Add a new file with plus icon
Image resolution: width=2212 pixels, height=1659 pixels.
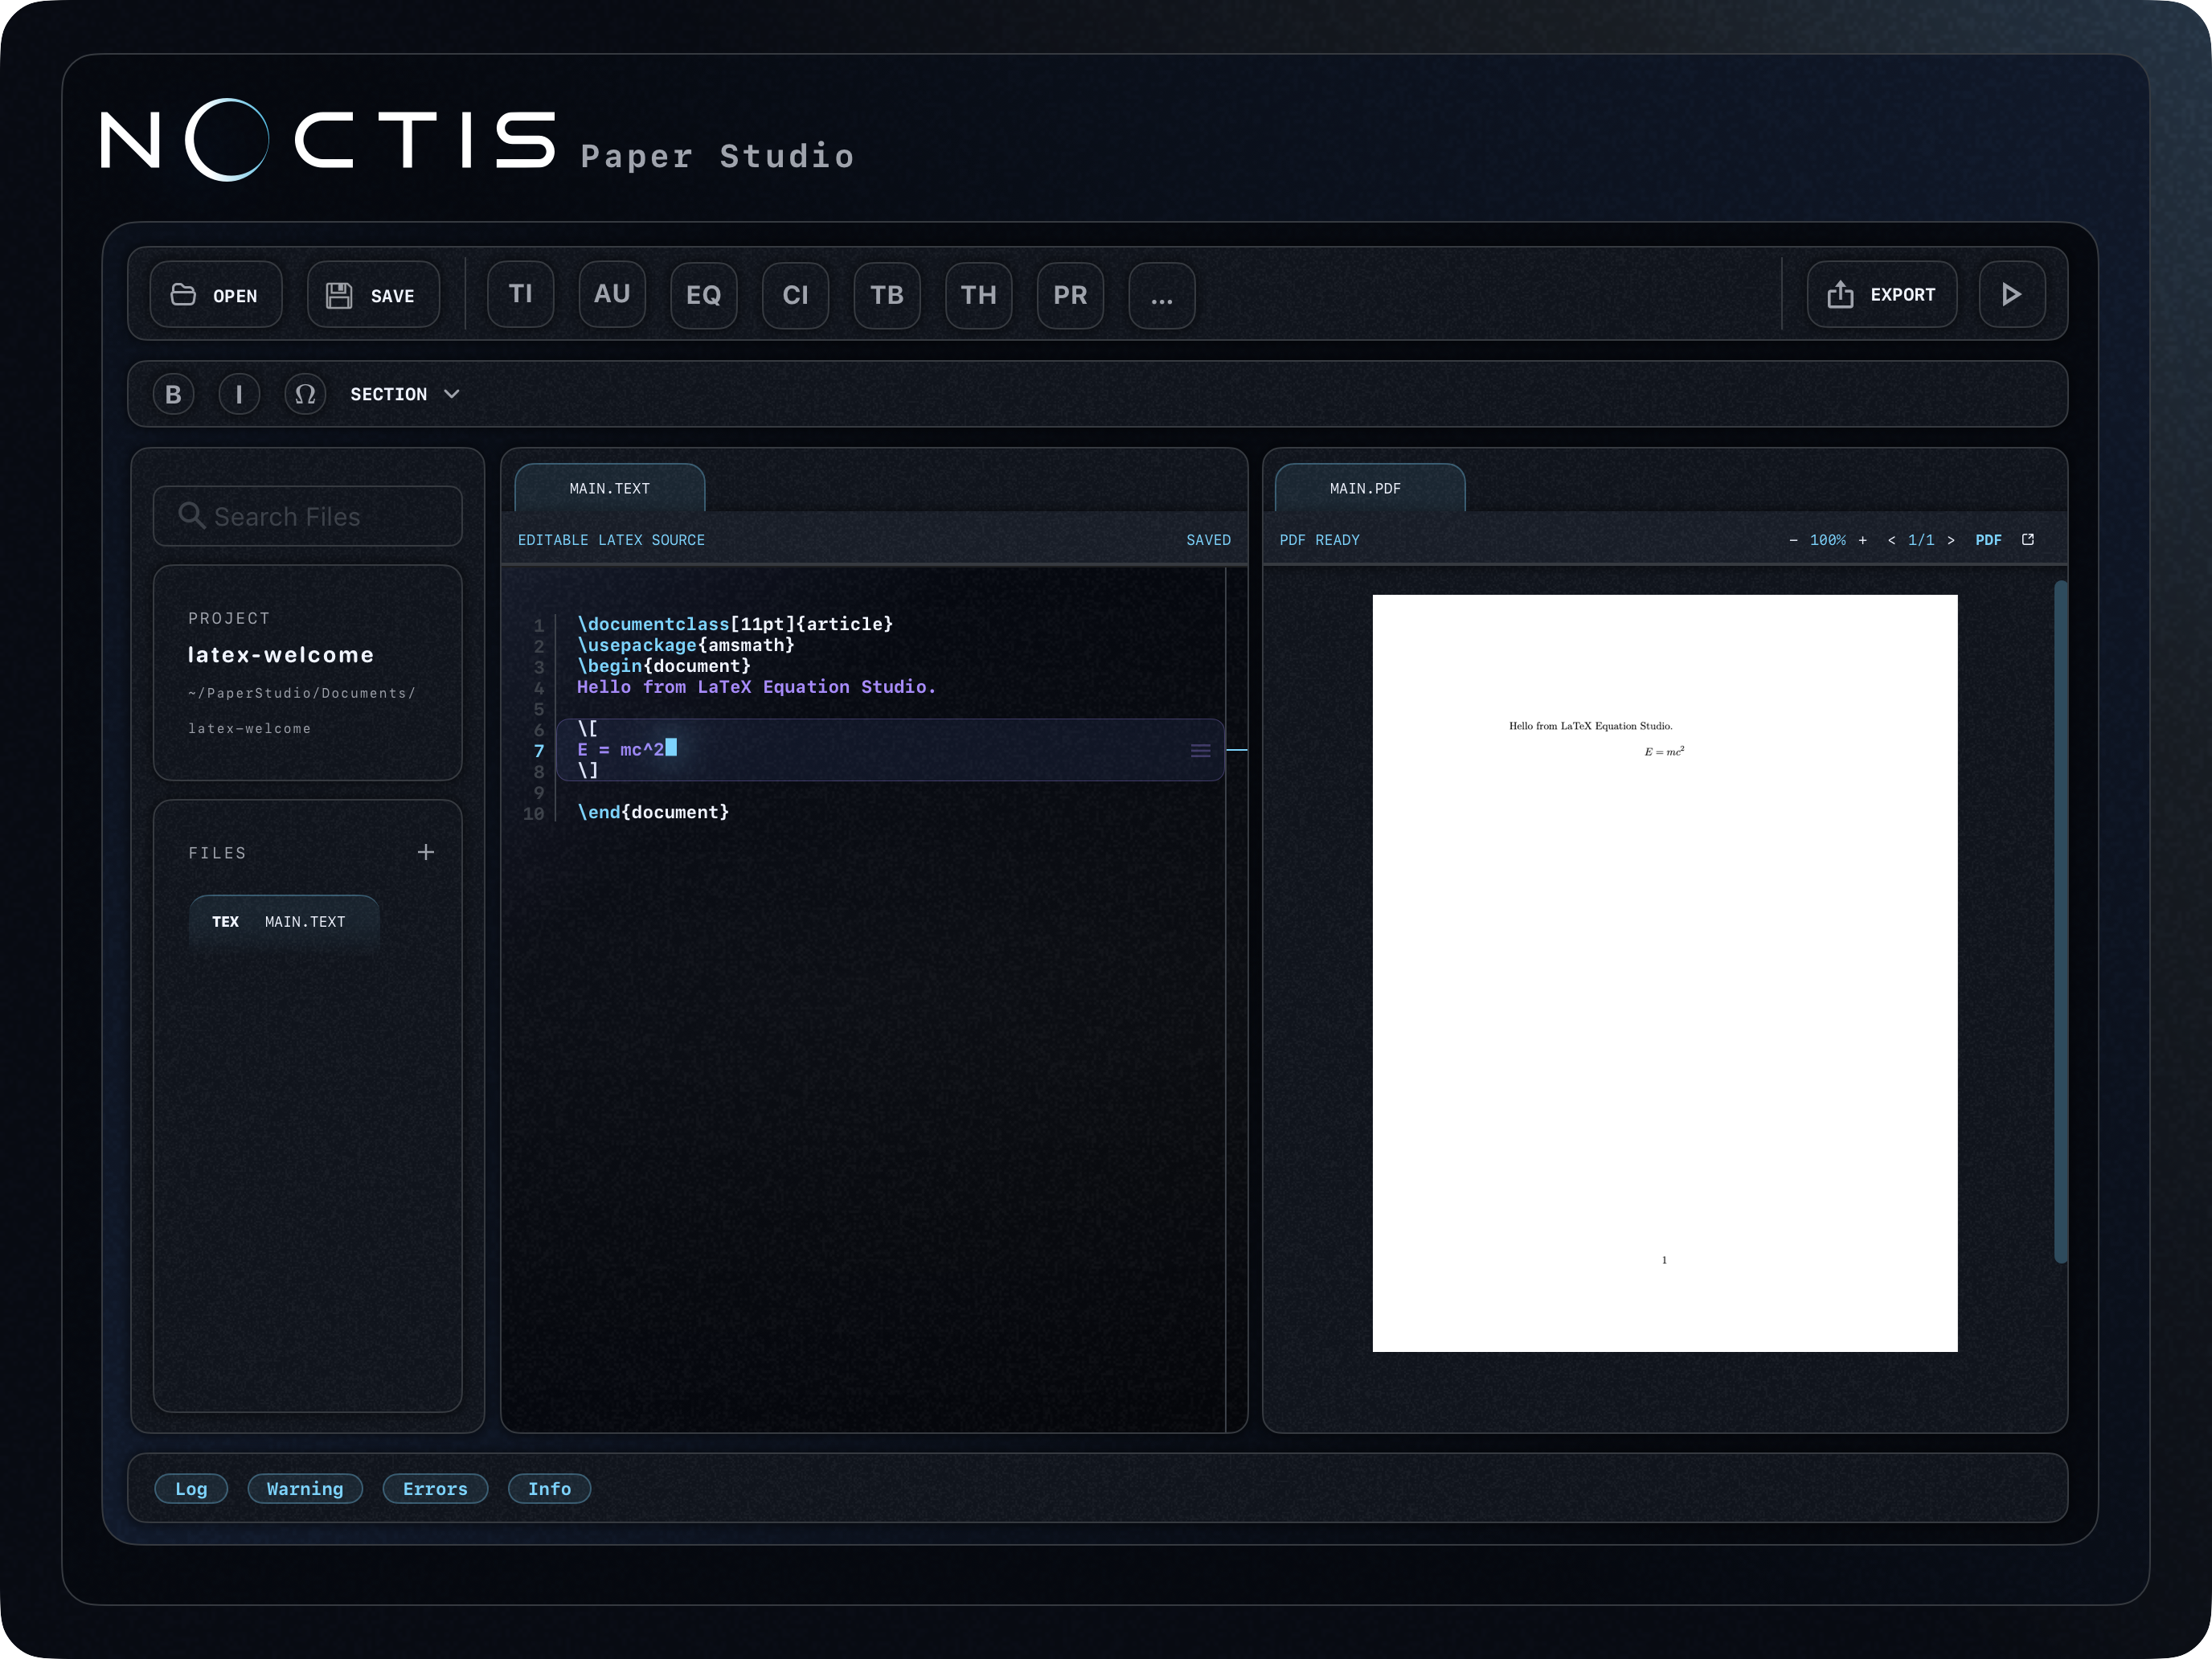pyautogui.click(x=426, y=852)
